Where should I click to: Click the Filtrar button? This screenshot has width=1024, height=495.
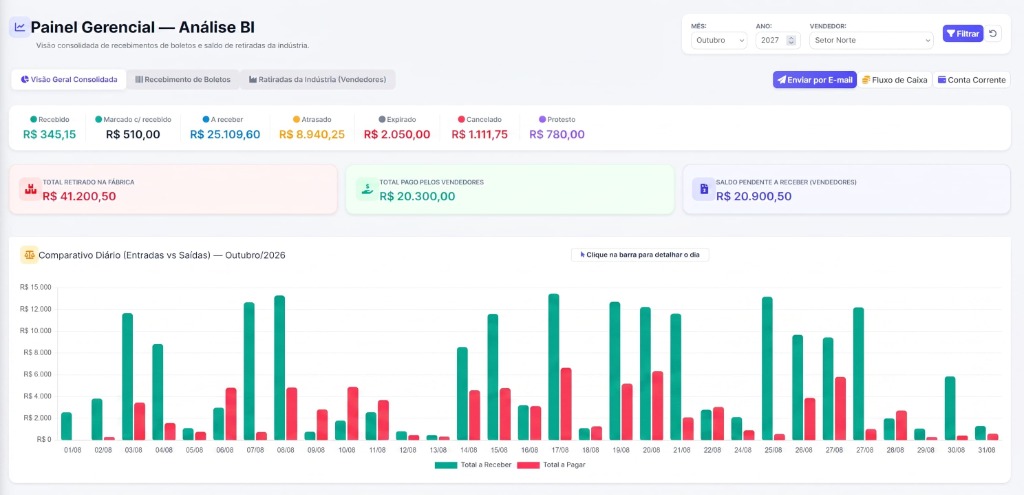(963, 33)
